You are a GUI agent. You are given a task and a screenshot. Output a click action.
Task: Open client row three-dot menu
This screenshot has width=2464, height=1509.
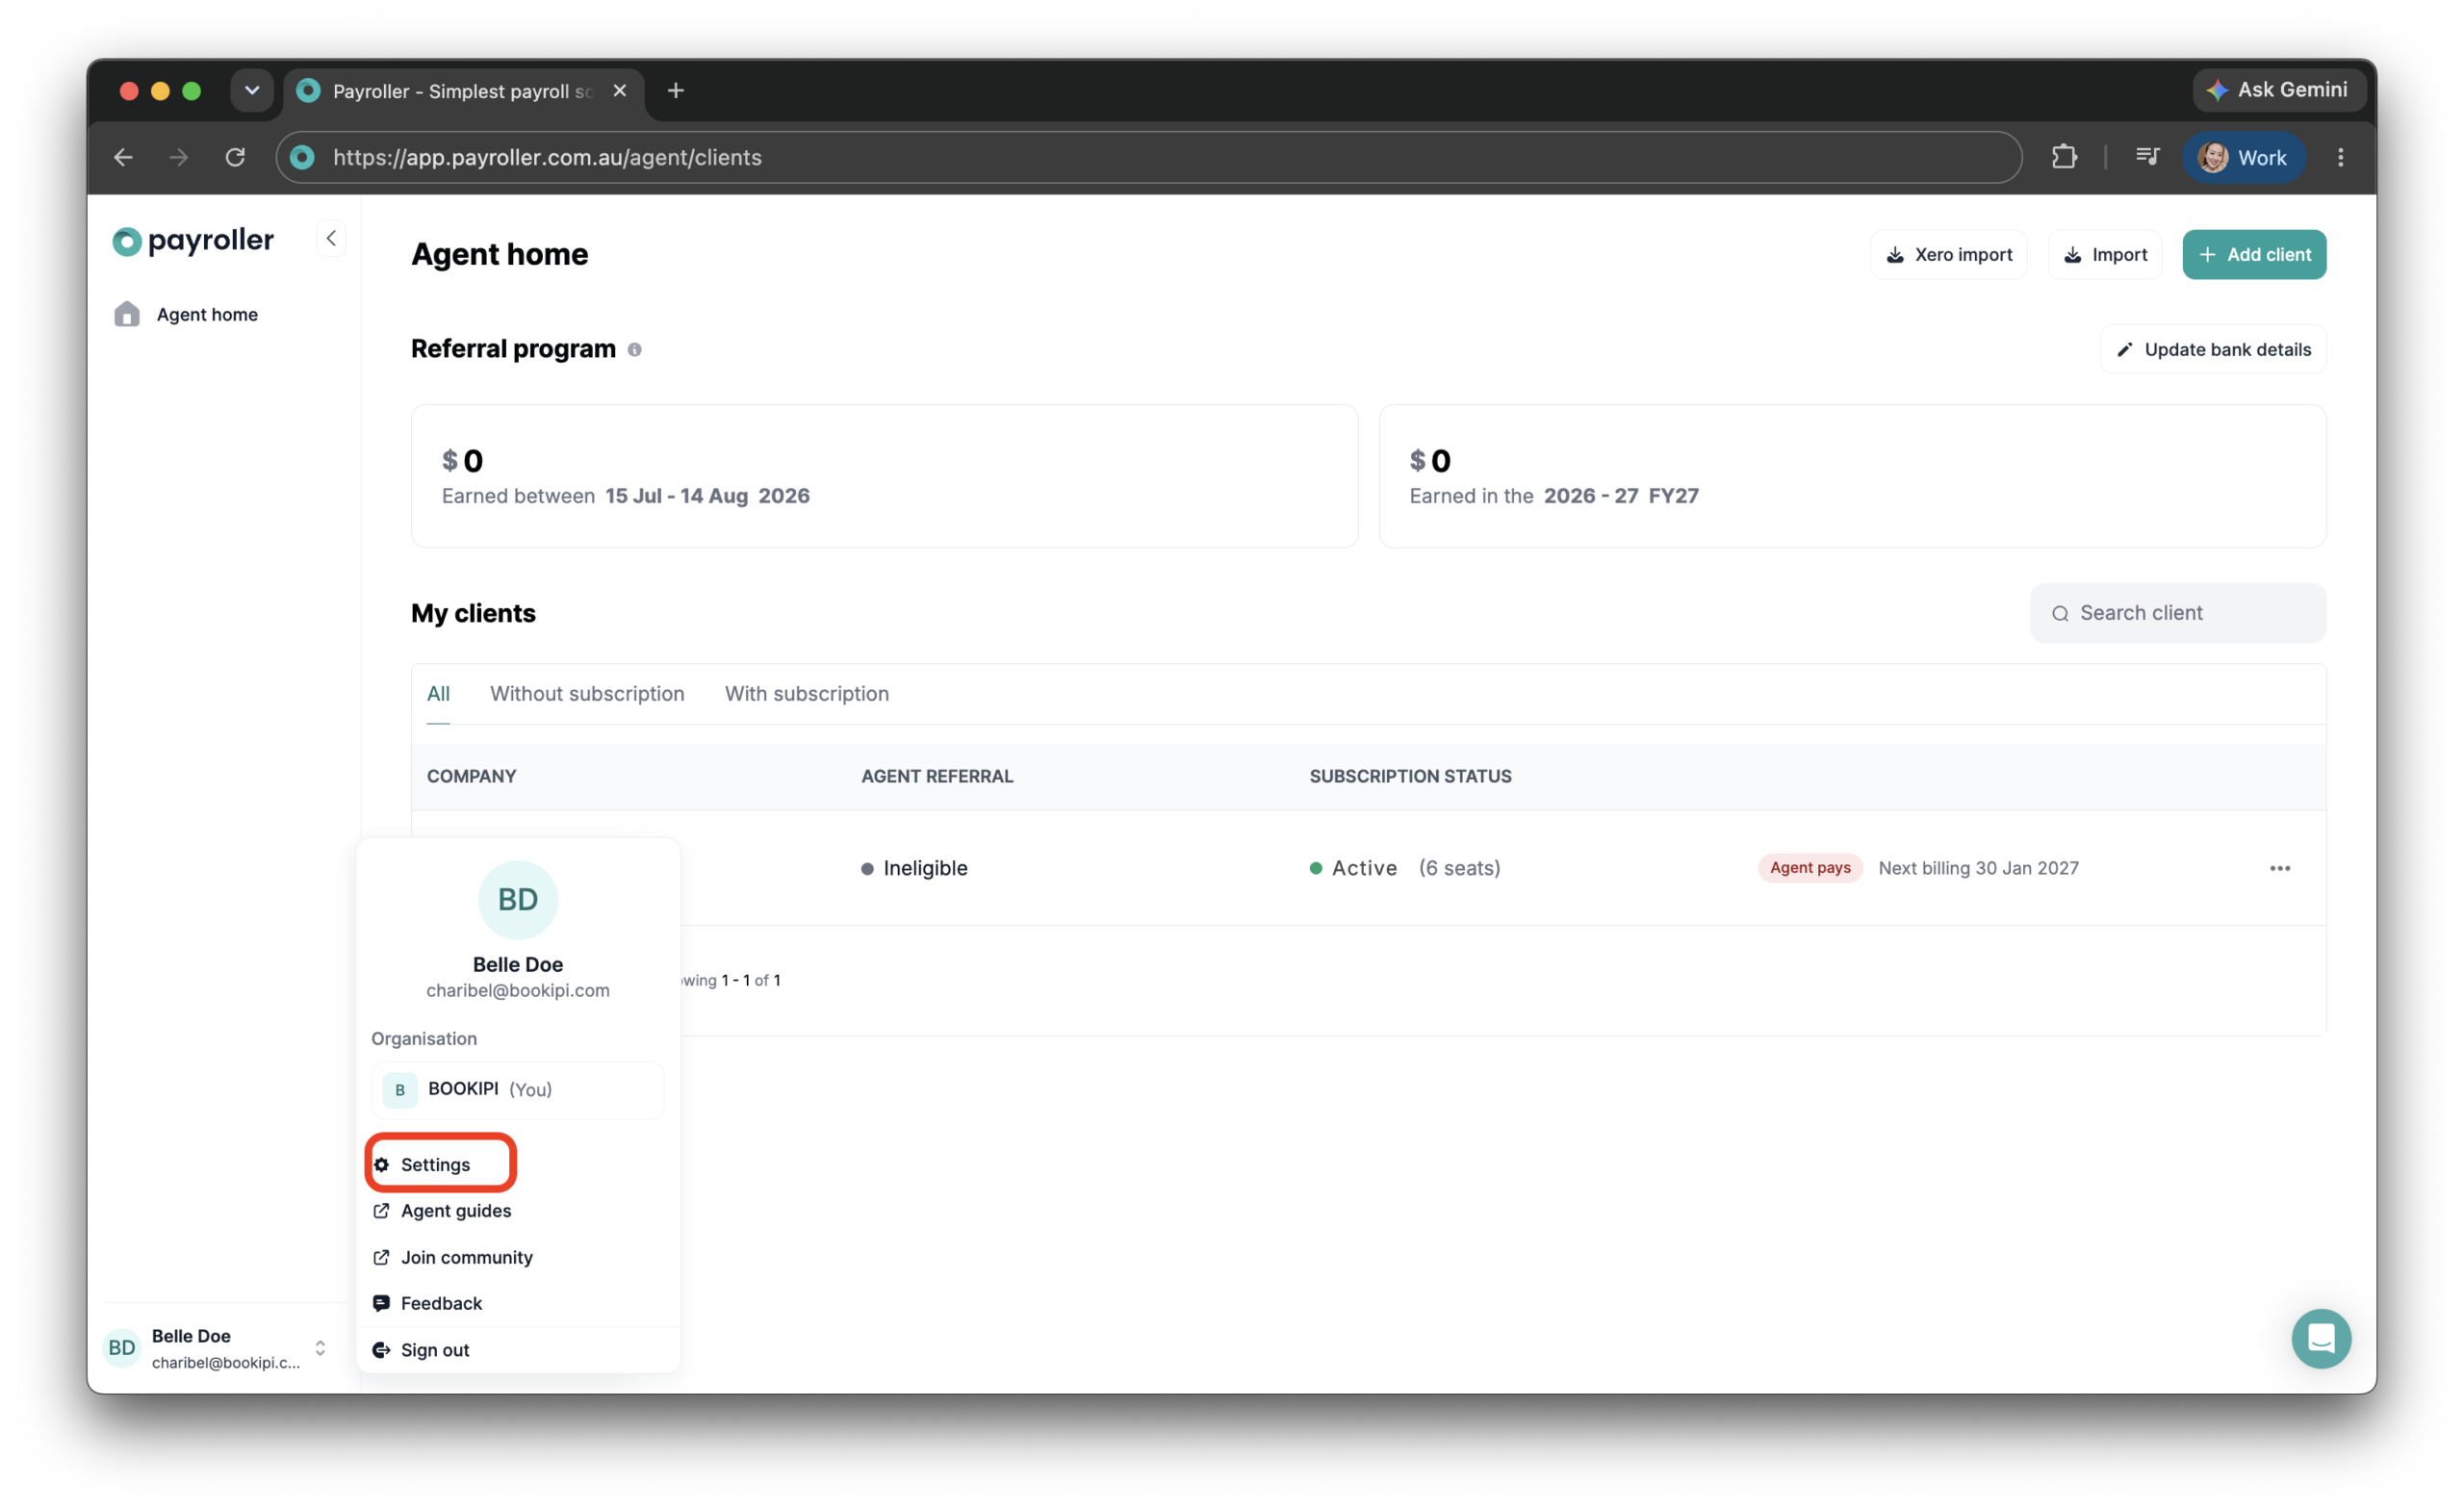pos(2280,868)
